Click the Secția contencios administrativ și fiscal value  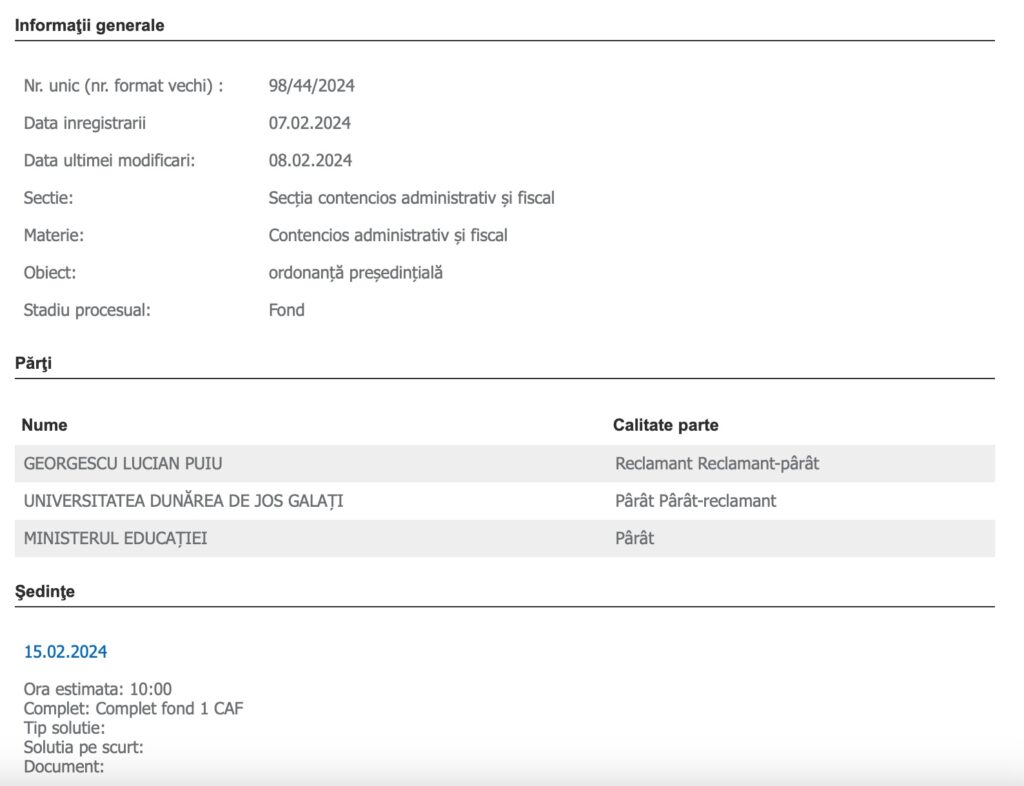tap(411, 198)
